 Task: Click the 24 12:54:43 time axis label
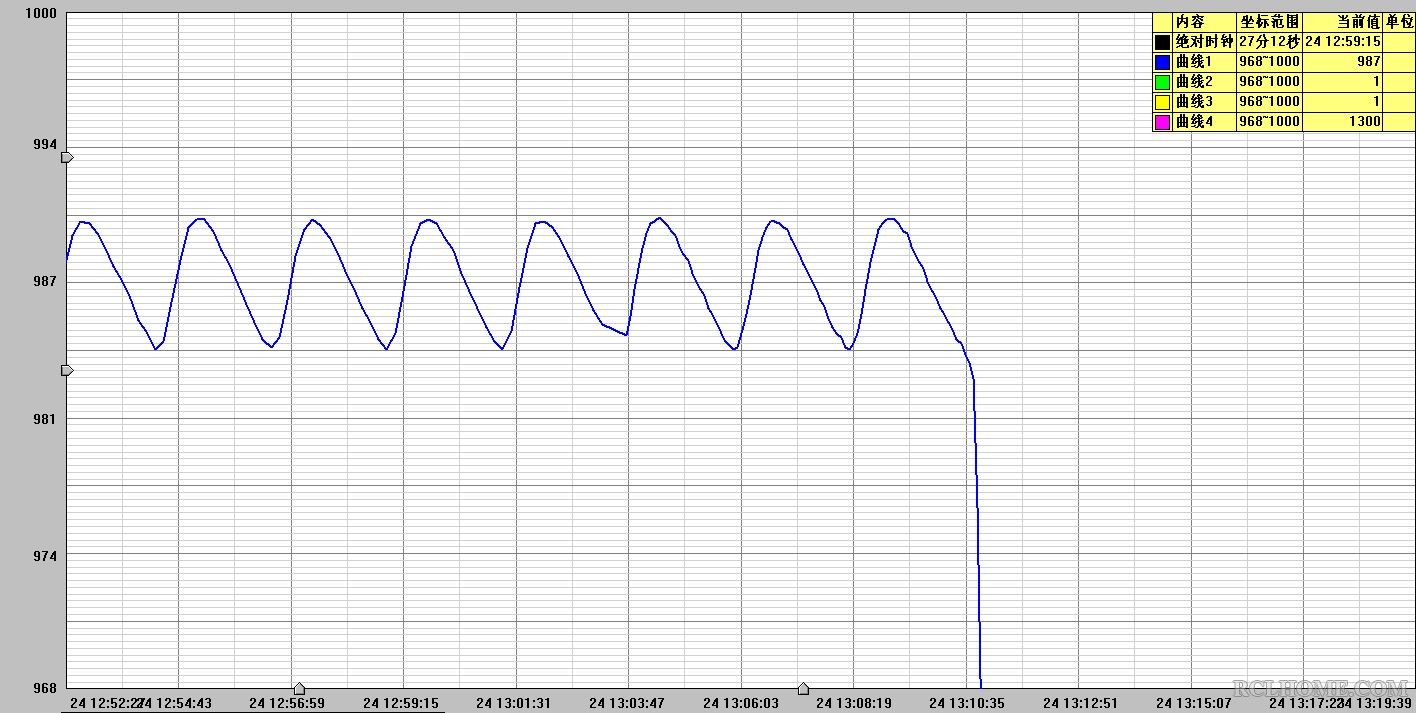(x=175, y=703)
